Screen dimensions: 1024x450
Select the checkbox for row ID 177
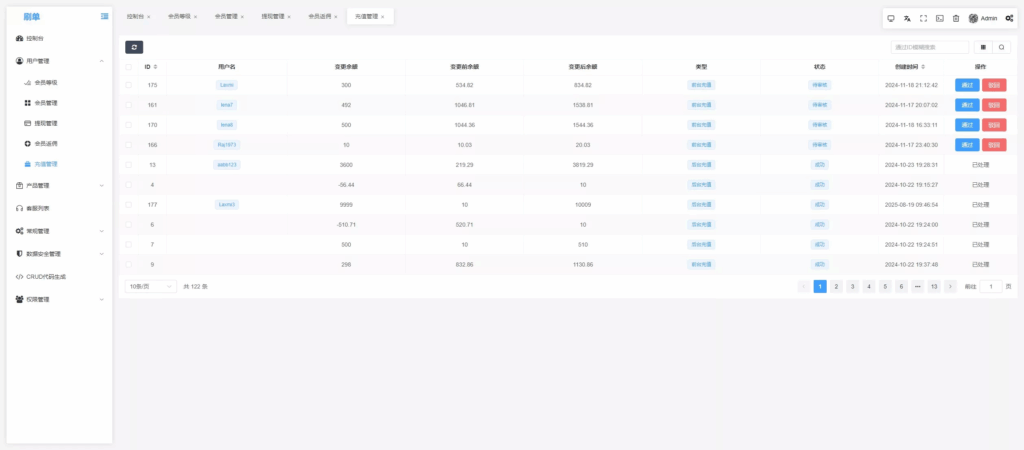[128, 205]
